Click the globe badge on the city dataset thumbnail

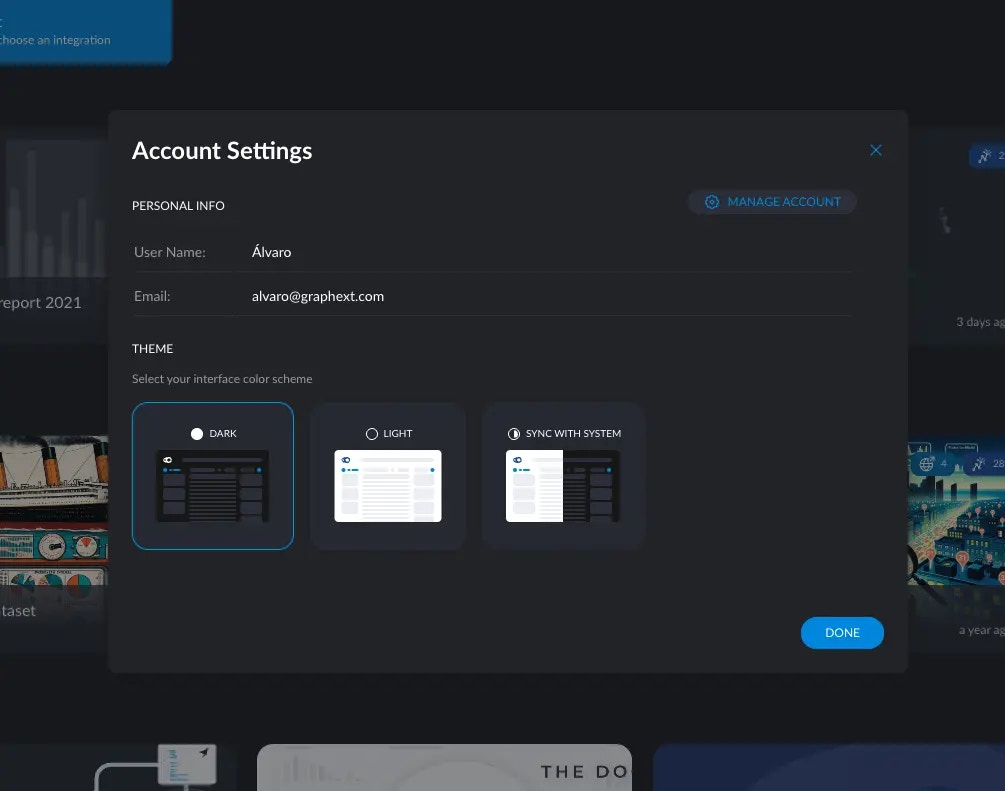[927, 463]
